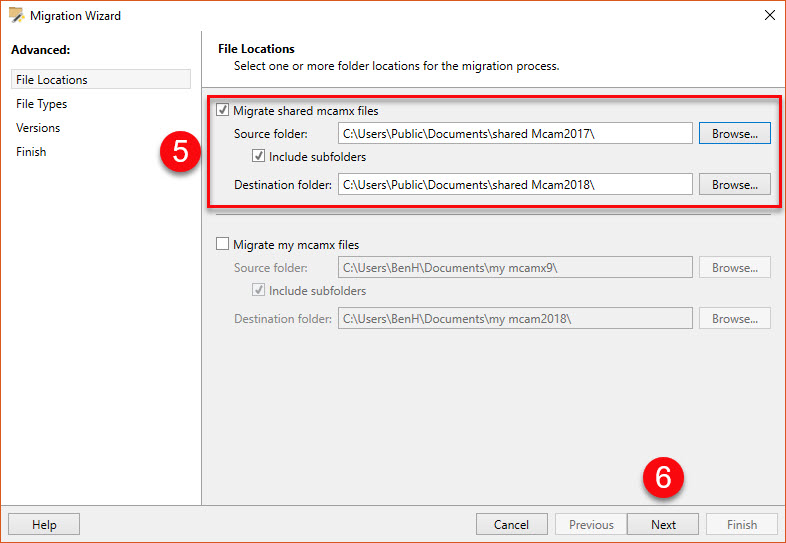The height and width of the screenshot is (543, 786).
Task: Cancel the migration wizard
Action: 511,524
